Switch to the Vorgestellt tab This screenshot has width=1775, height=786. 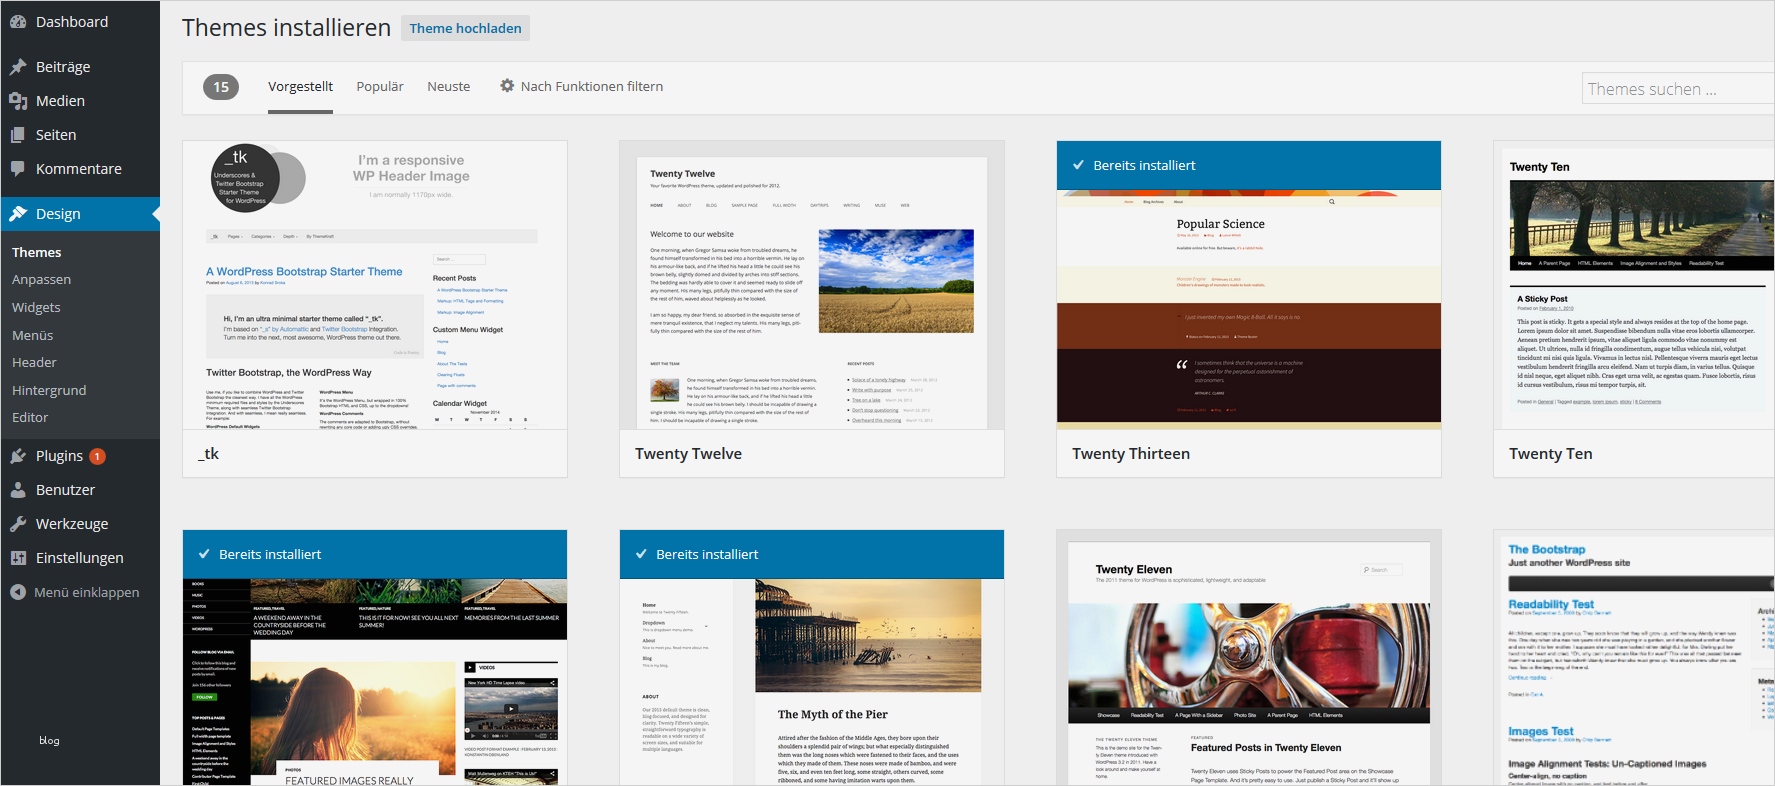tap(300, 87)
